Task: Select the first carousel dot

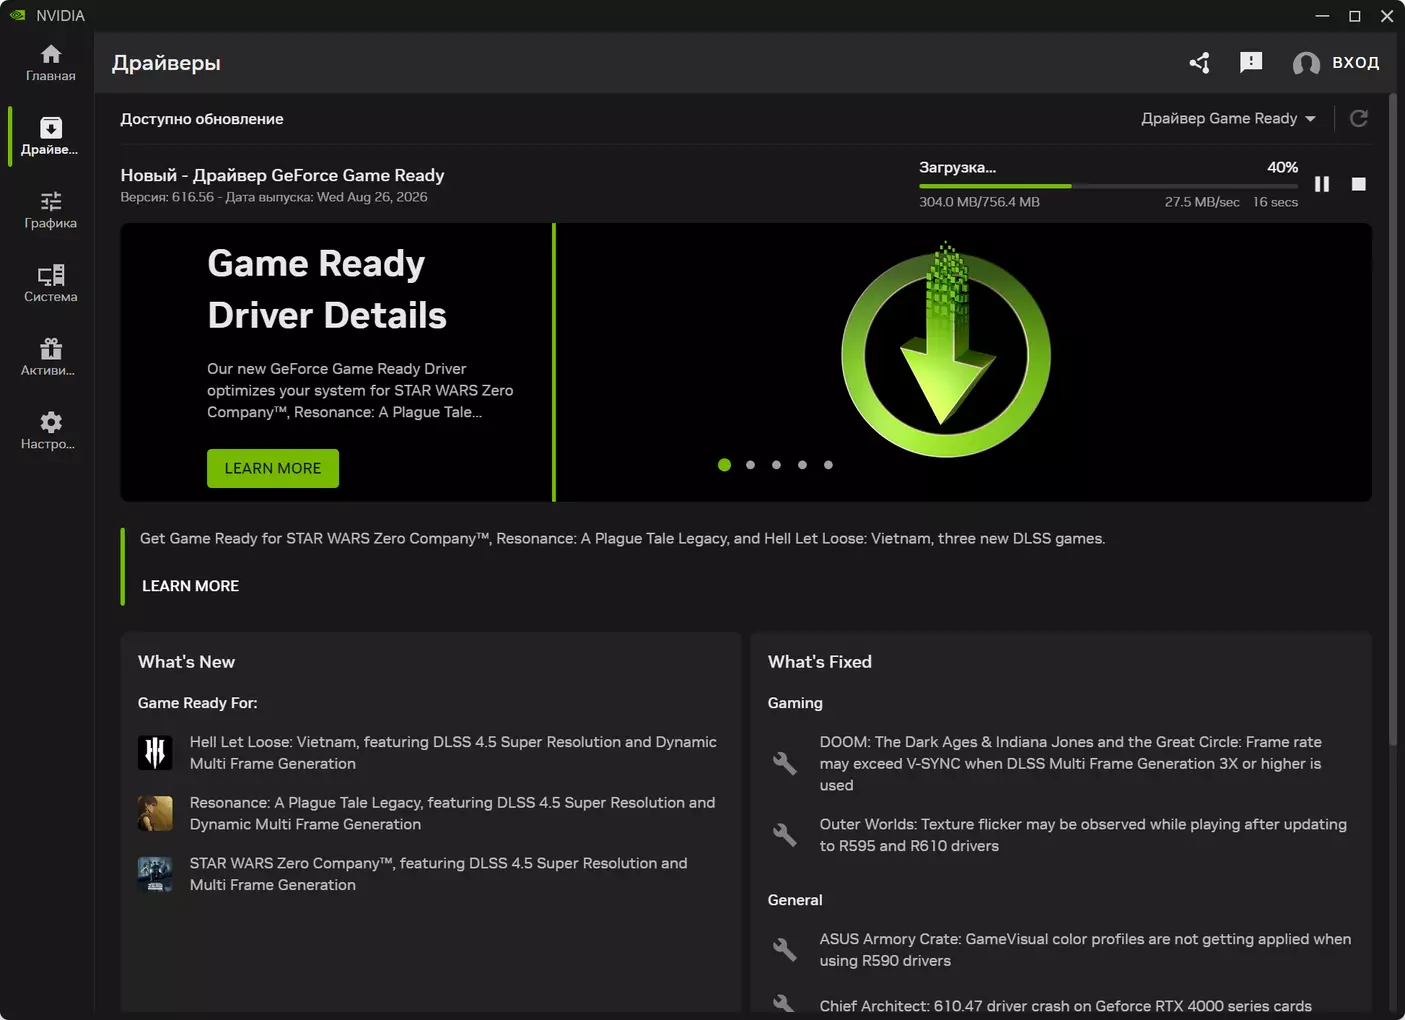Action: point(724,465)
